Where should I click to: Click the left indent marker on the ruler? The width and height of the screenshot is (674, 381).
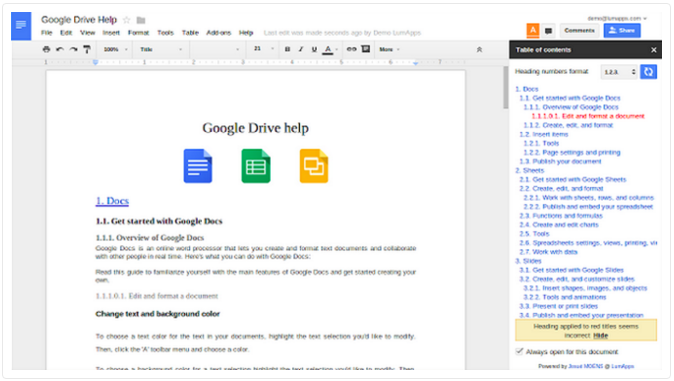pyautogui.click(x=95, y=62)
